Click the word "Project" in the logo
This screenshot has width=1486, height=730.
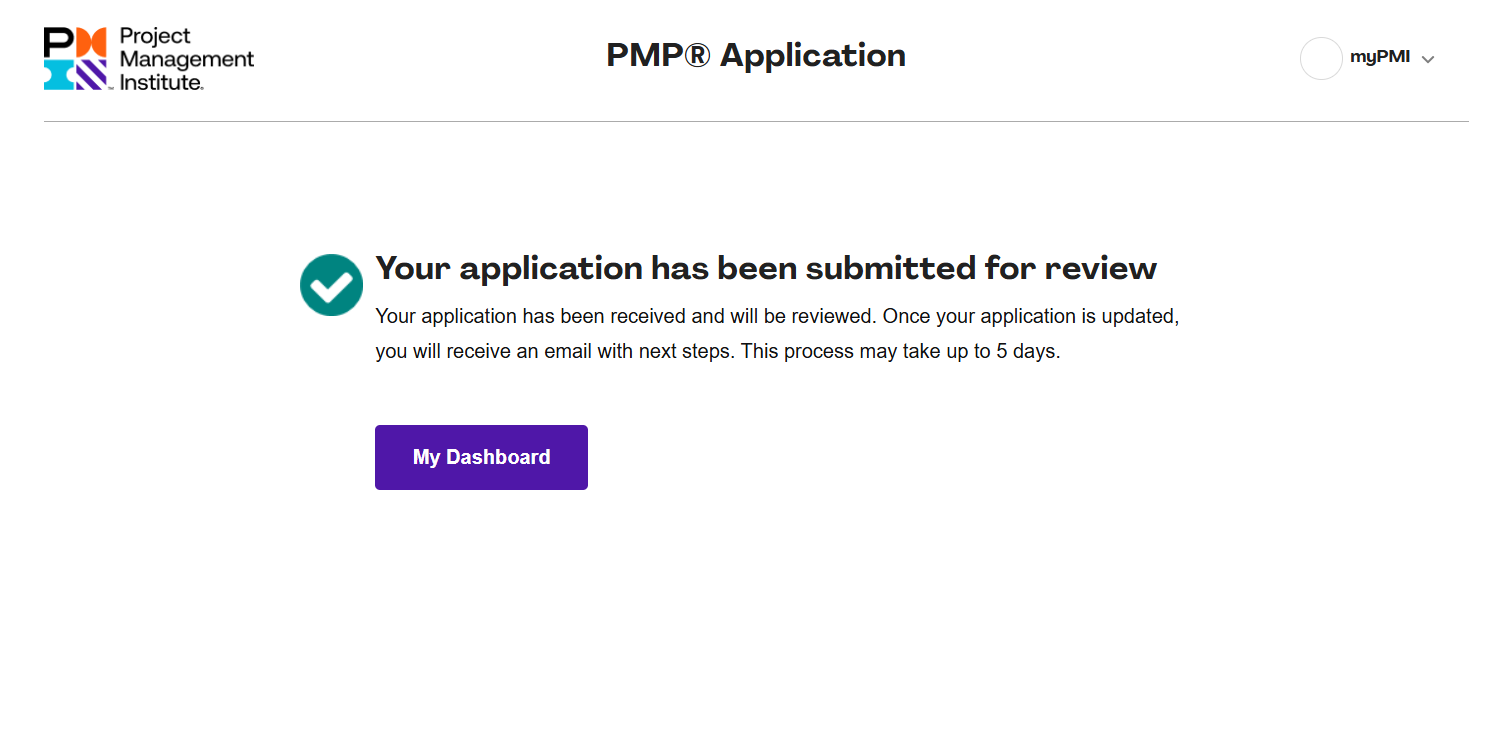pos(154,36)
